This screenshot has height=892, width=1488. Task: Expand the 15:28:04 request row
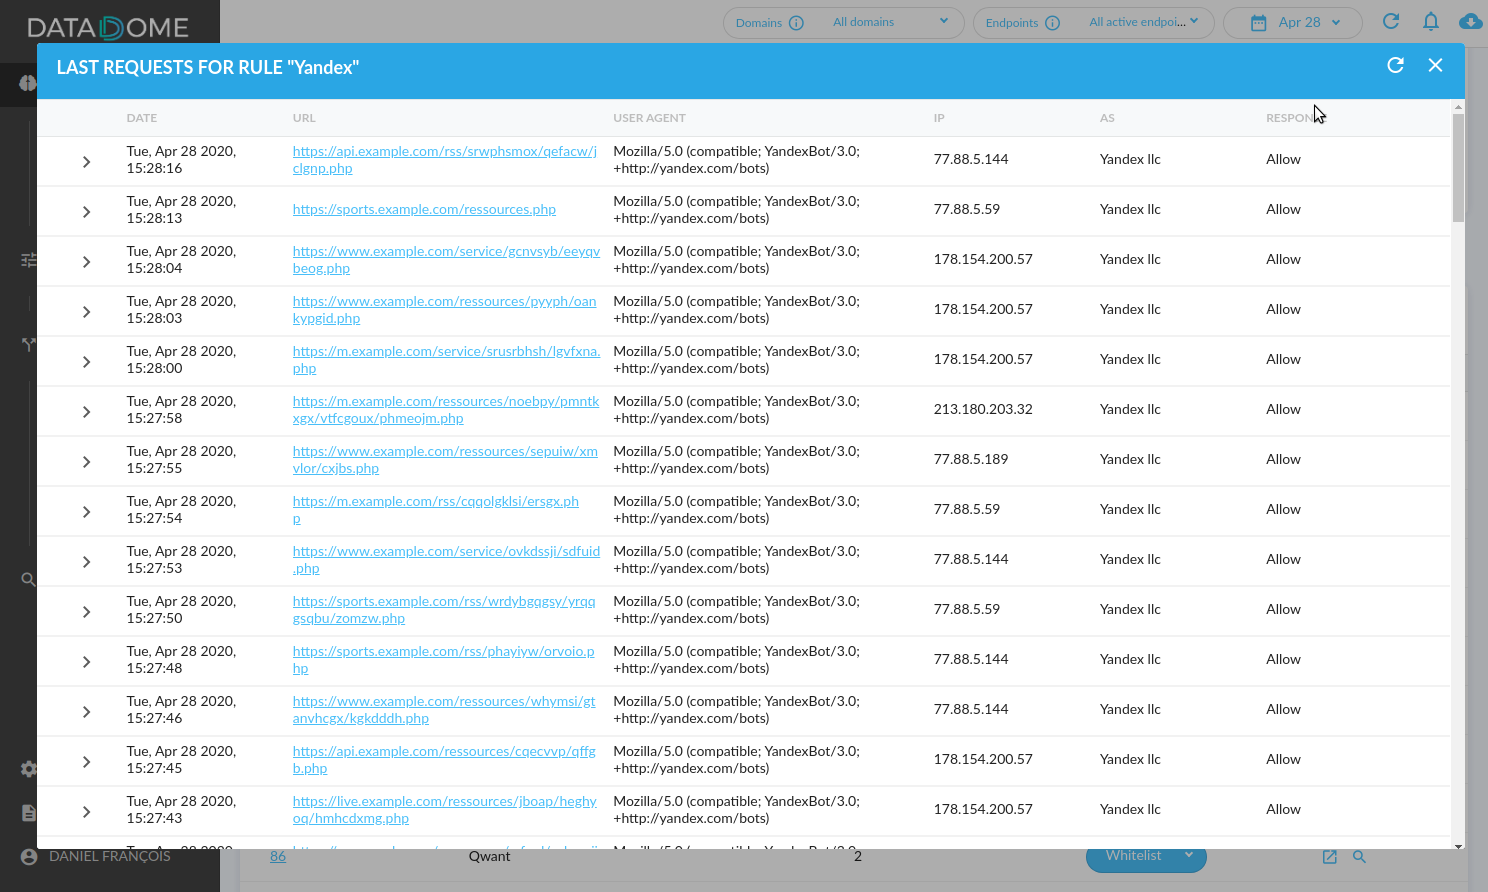point(87,262)
